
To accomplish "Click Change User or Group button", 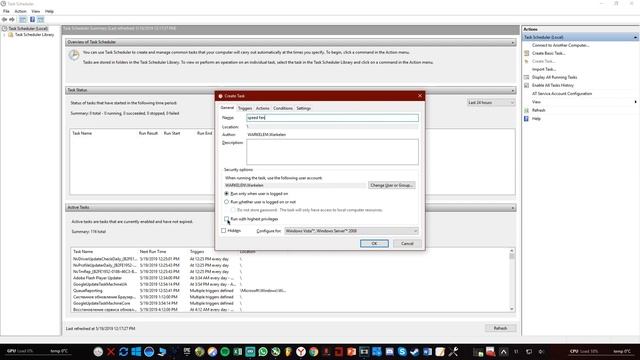I will pos(391,185).
